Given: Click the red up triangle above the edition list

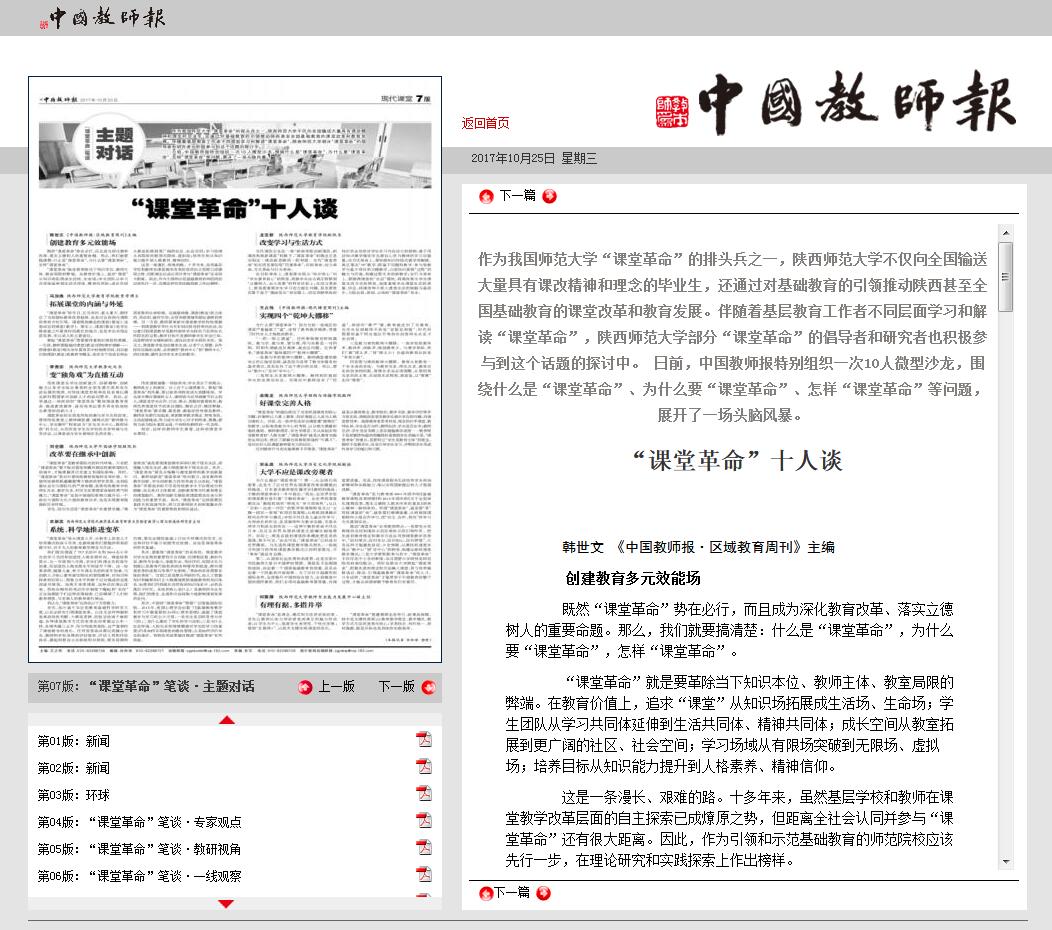Looking at the screenshot, I should tap(227, 720).
